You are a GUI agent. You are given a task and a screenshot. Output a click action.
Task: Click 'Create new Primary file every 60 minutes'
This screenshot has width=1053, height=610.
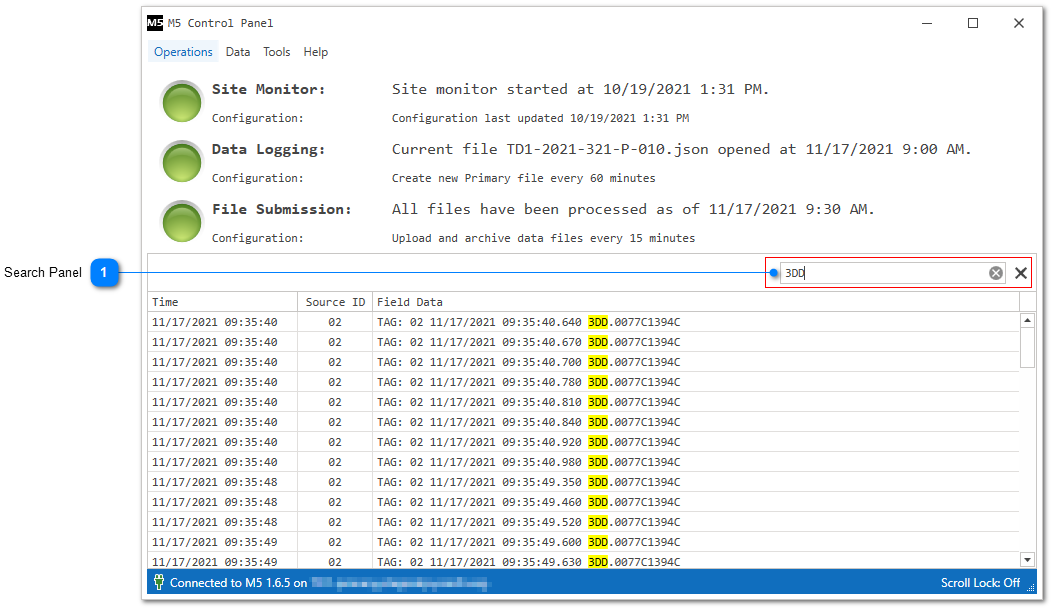pos(524,178)
